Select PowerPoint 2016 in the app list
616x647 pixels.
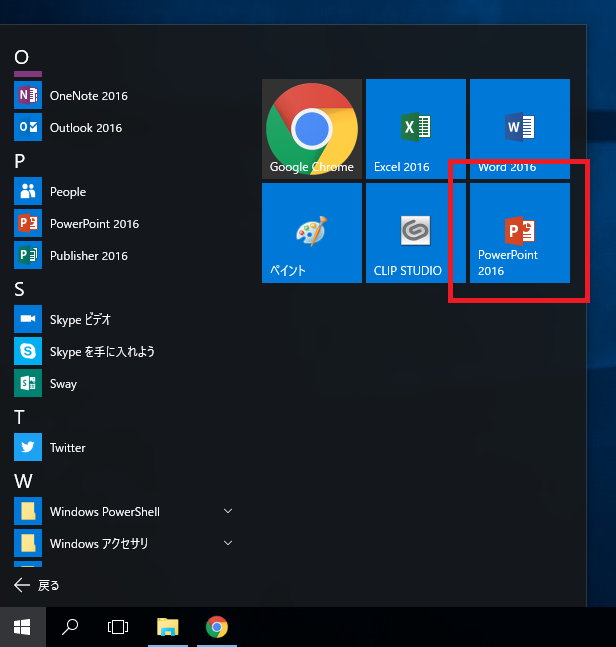point(94,224)
